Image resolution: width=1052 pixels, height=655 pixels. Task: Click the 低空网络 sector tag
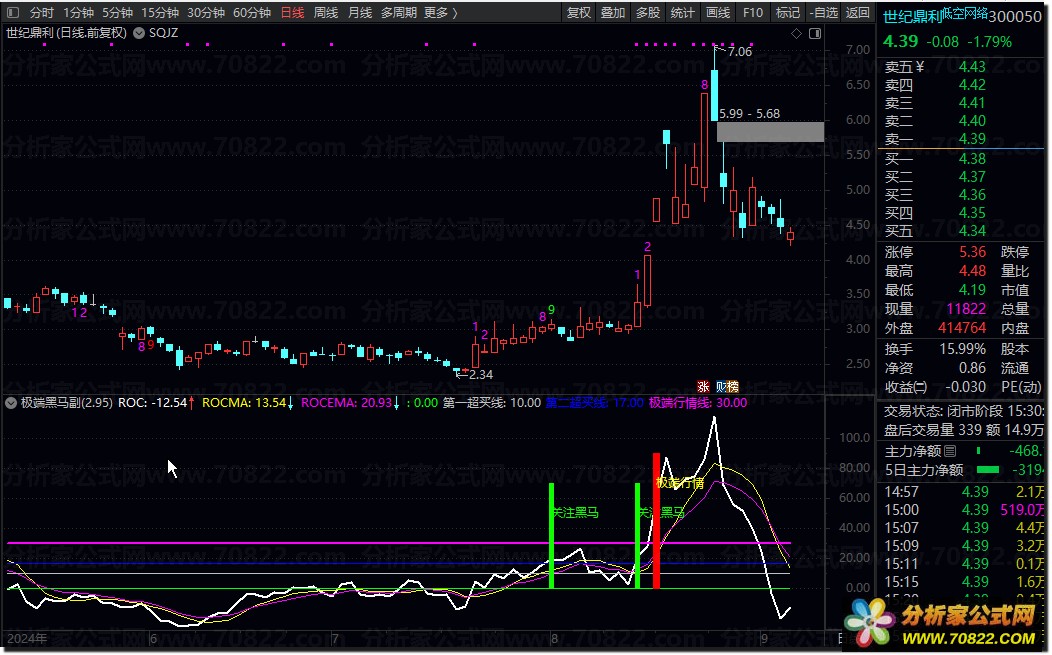(965, 13)
